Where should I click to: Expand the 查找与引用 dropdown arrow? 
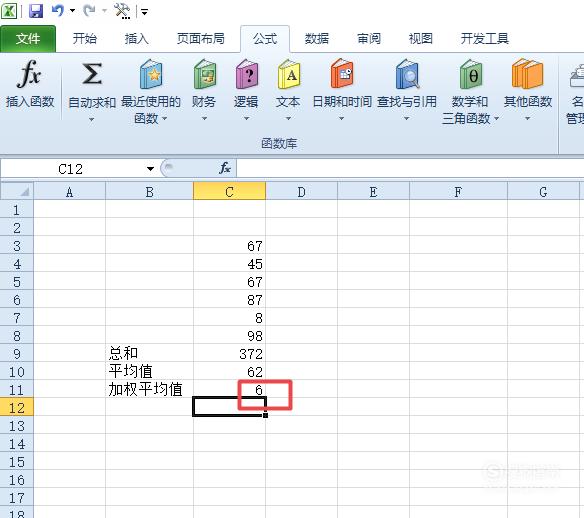point(406,119)
